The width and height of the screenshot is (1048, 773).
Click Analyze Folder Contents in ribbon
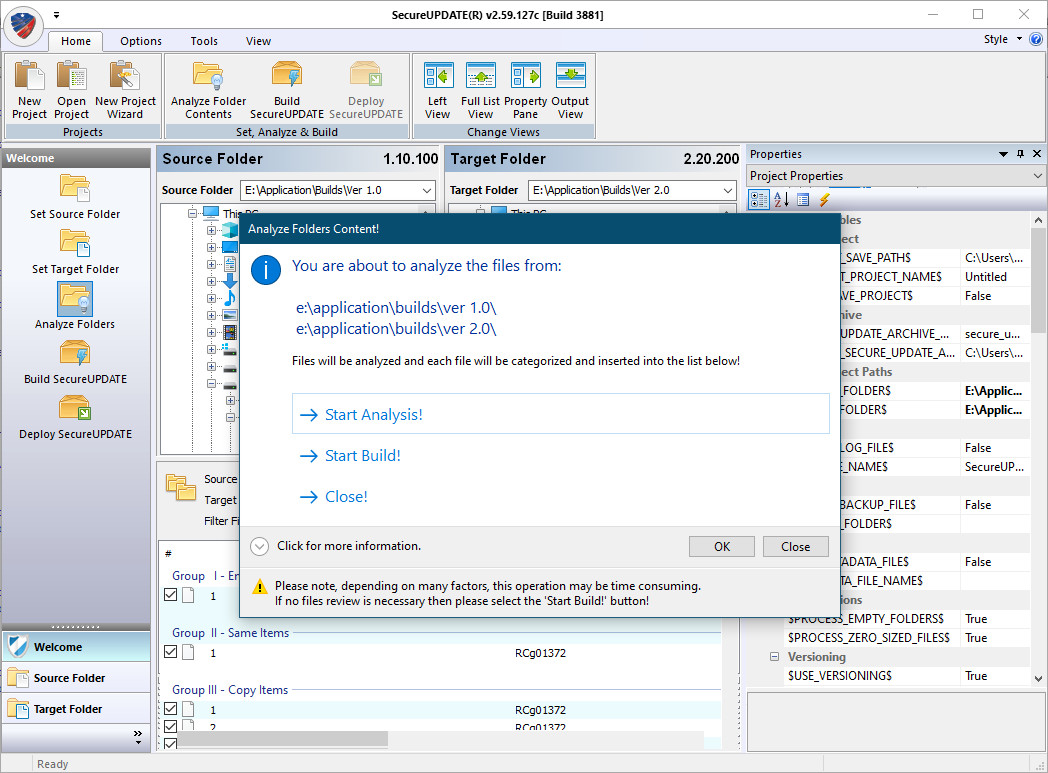209,90
